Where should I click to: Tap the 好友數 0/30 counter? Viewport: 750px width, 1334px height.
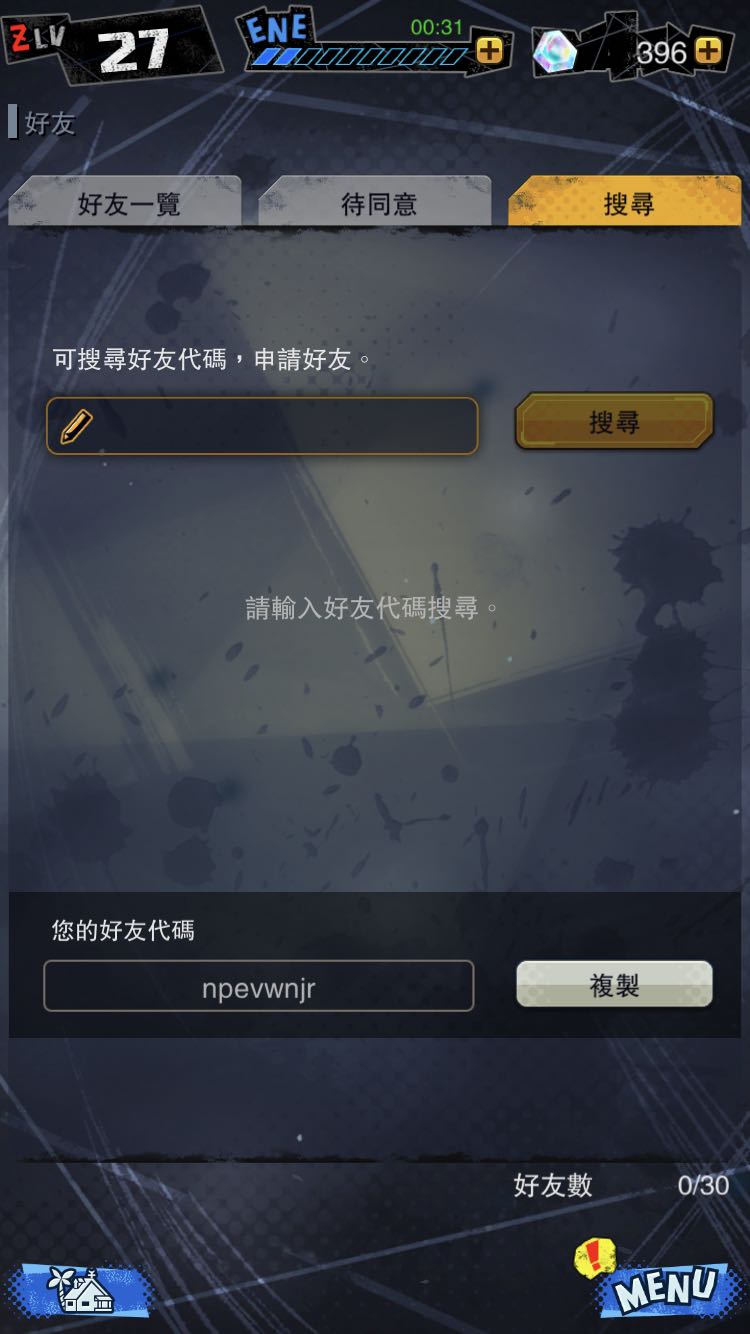(x=621, y=1185)
